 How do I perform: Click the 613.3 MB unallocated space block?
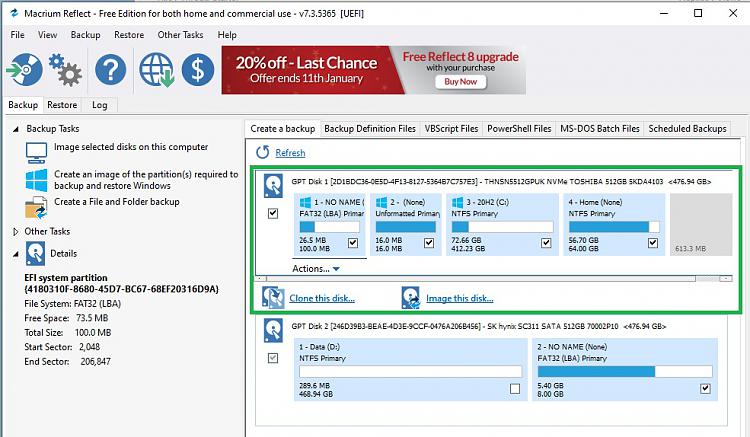pyautogui.click(x=701, y=224)
